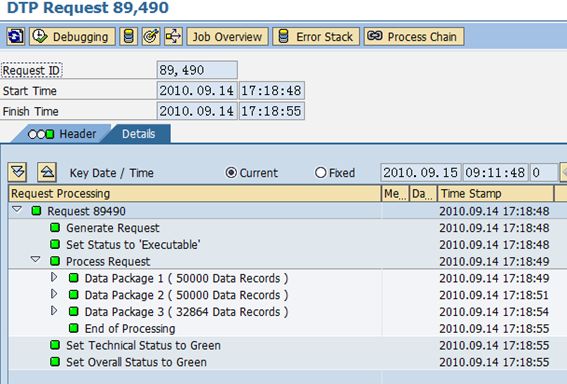Open the Debugging button

point(72,37)
